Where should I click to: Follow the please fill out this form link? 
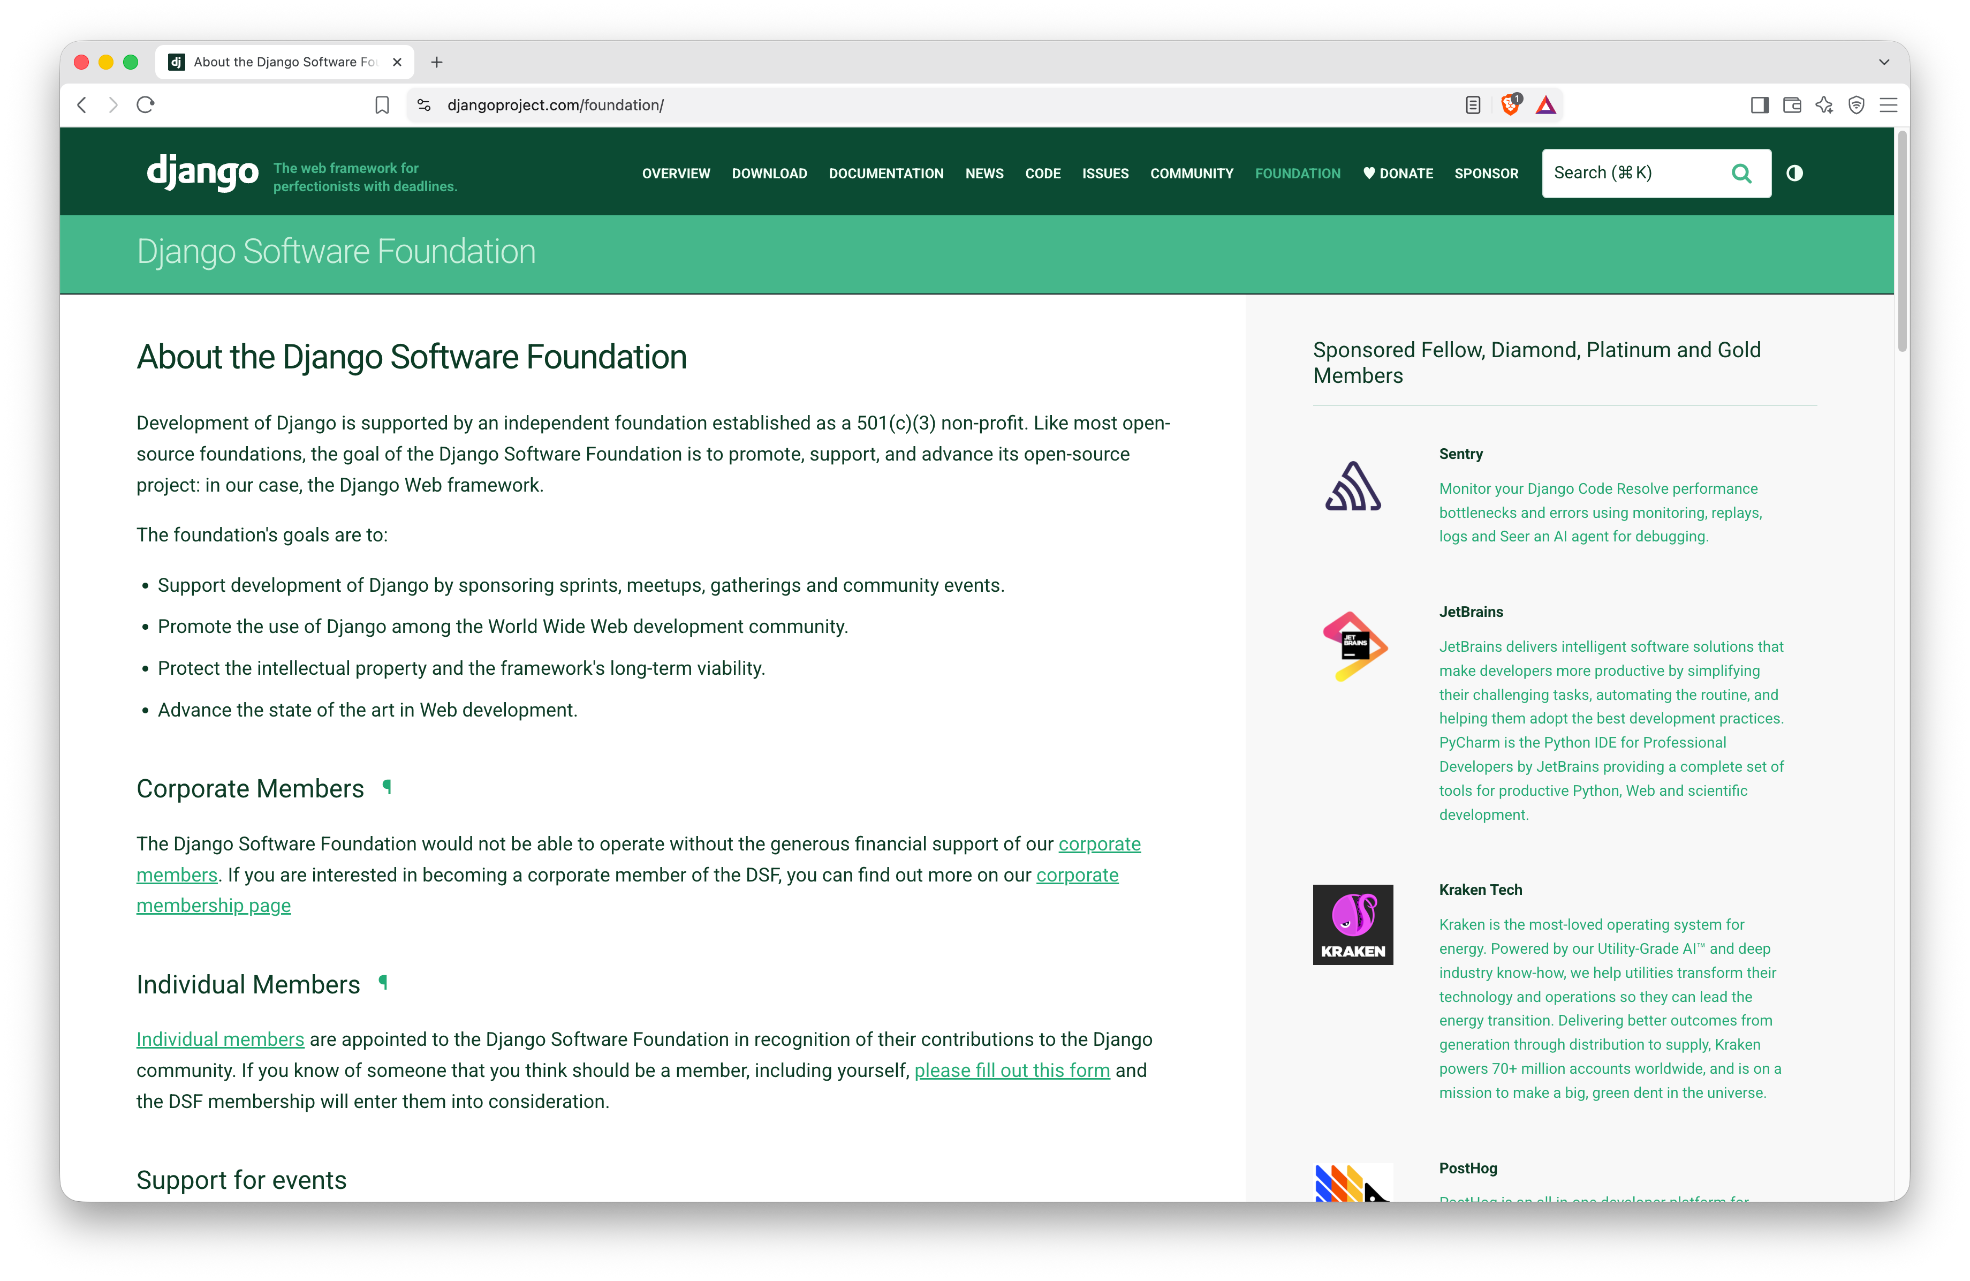click(1012, 1070)
